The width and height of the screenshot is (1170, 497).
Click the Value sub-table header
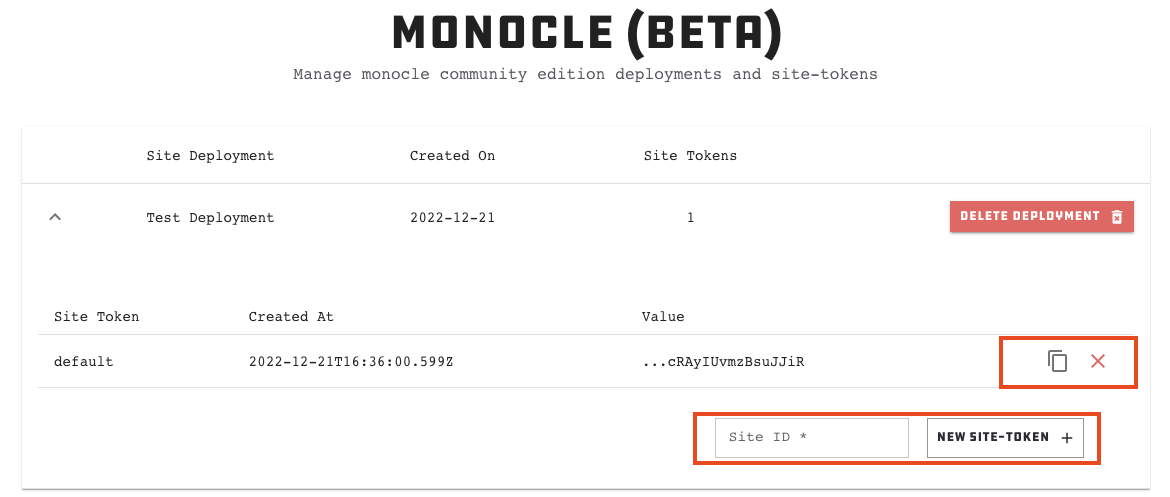pos(663,316)
